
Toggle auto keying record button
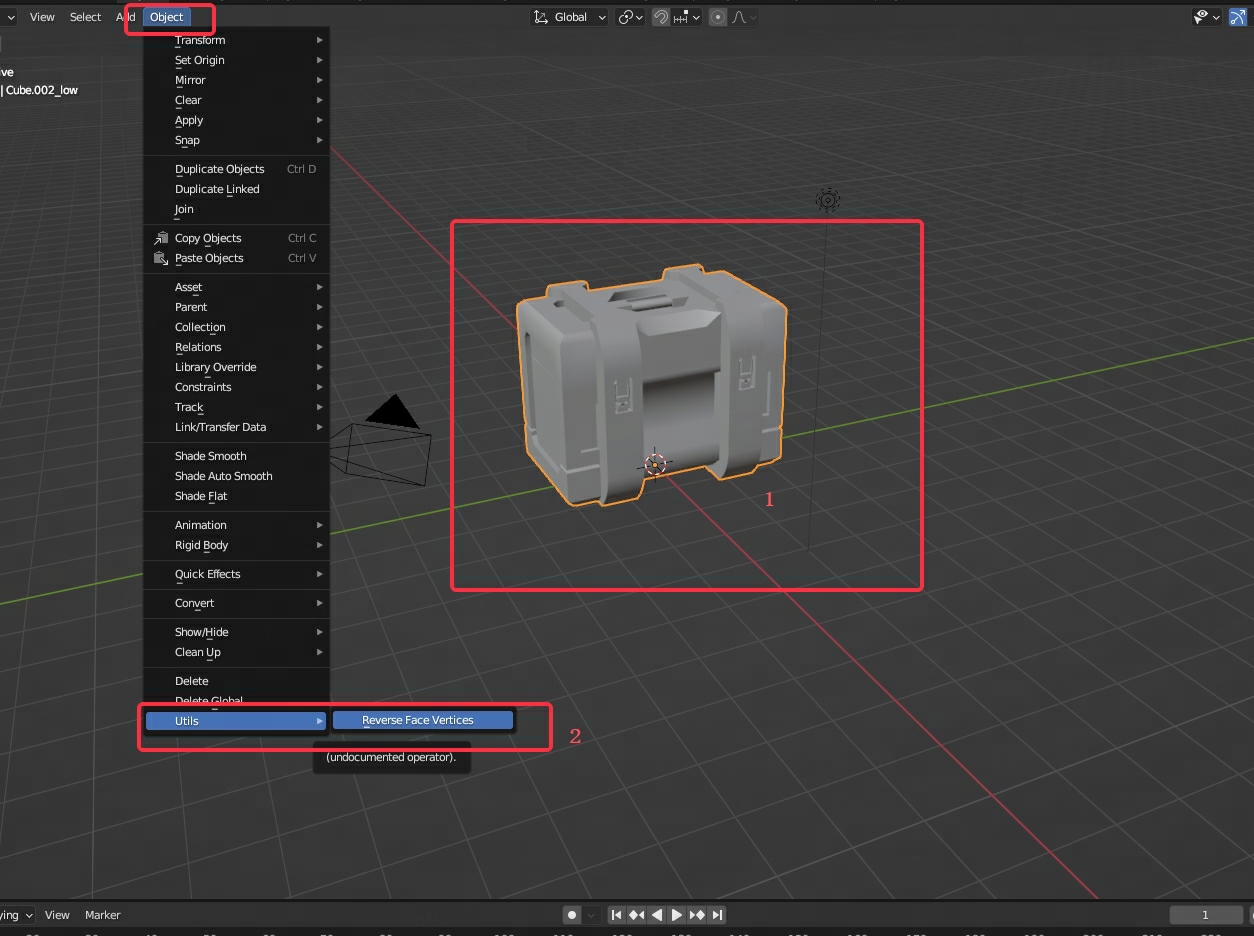pos(572,915)
